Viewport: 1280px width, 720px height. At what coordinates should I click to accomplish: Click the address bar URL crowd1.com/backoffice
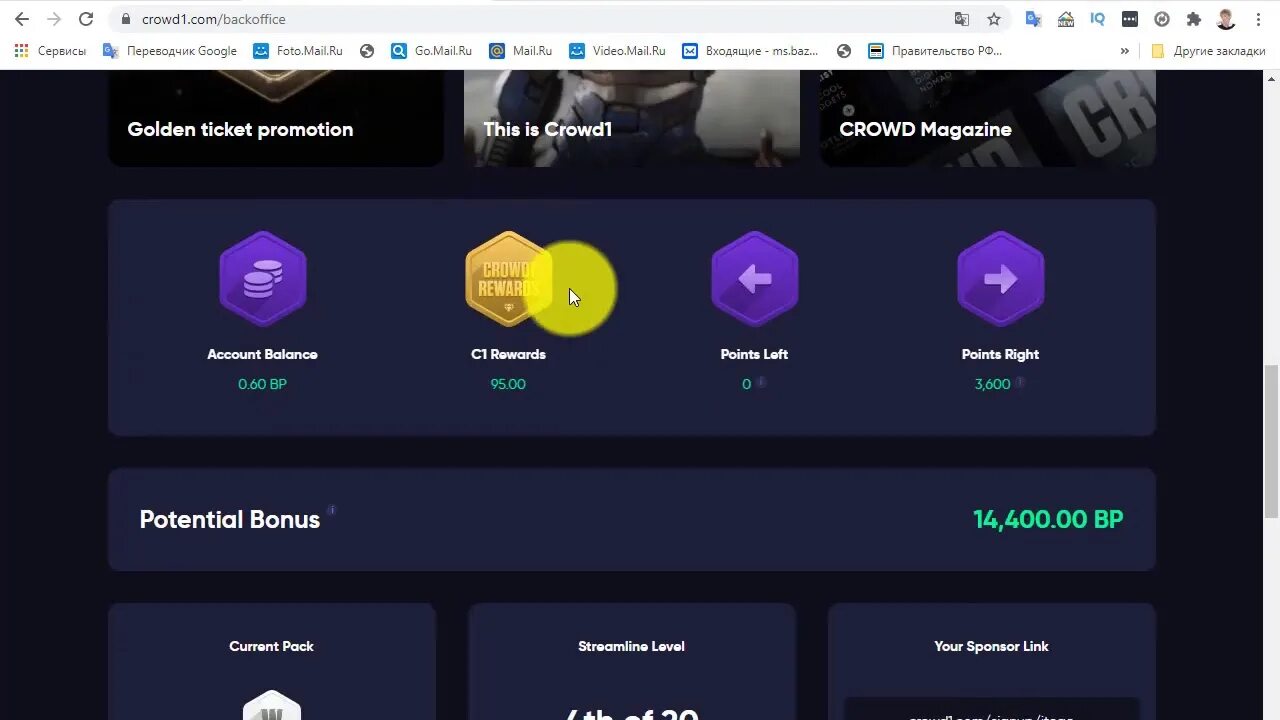tap(214, 19)
